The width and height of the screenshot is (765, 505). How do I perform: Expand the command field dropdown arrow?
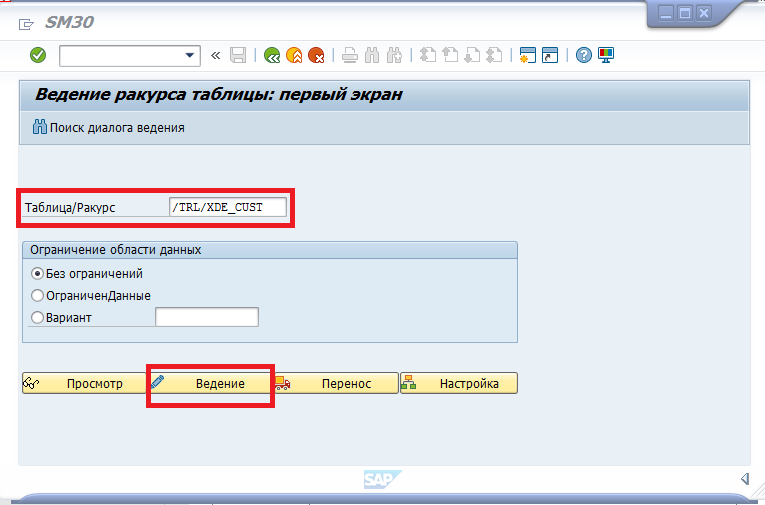point(190,55)
